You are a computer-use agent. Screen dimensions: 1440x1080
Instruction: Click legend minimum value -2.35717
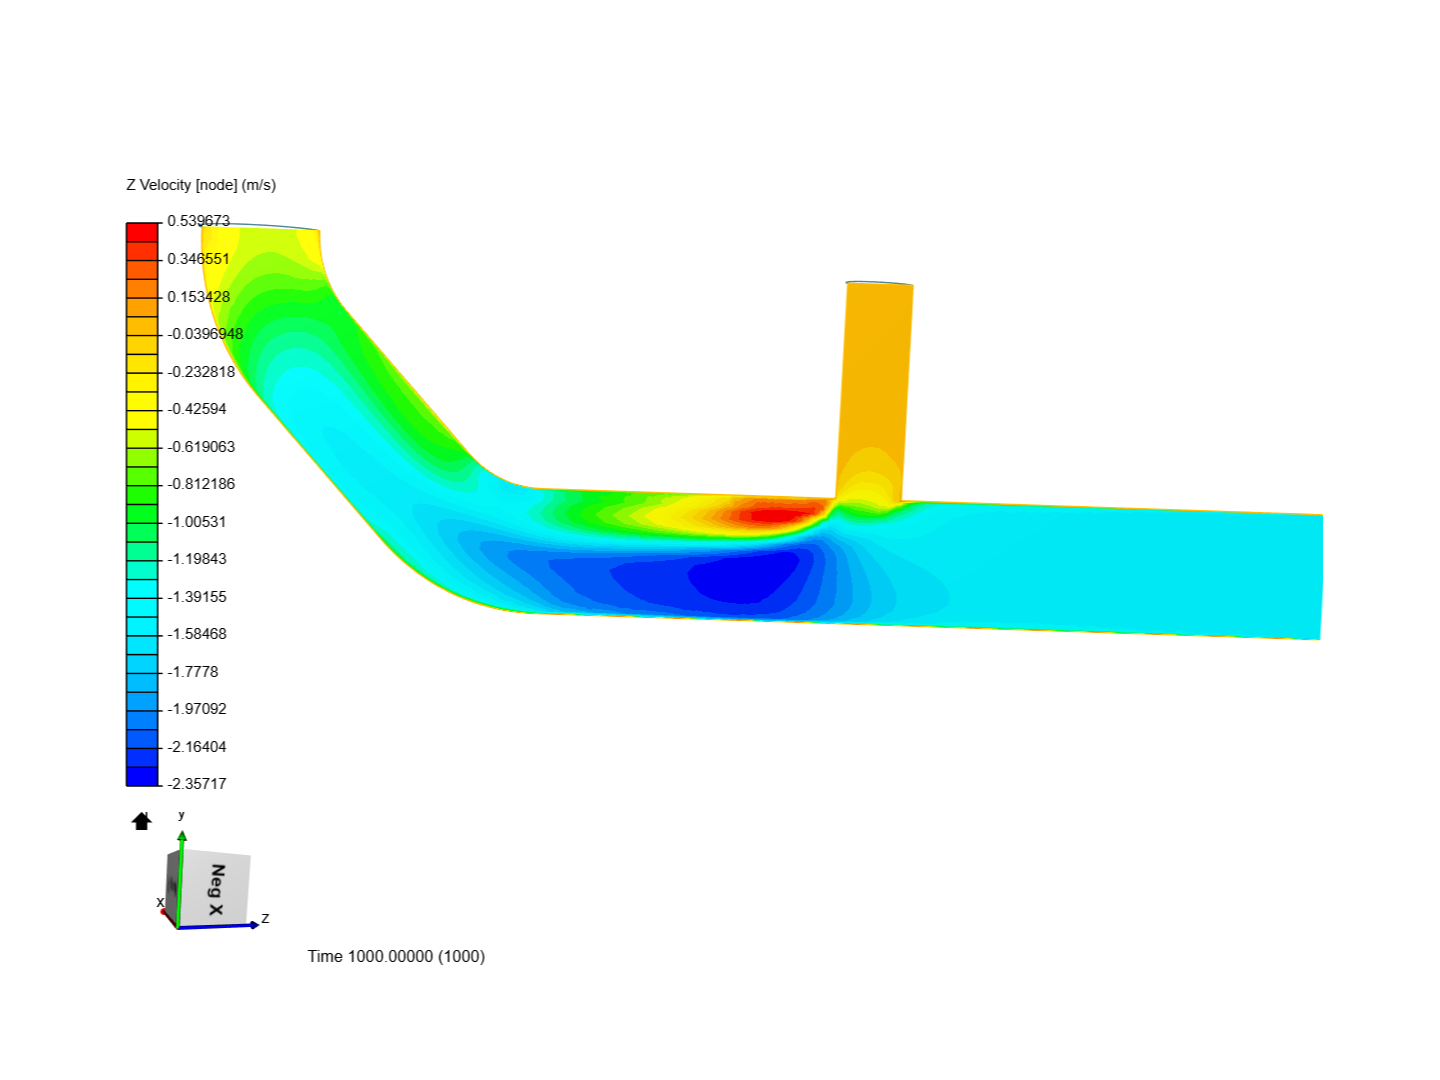point(197,784)
